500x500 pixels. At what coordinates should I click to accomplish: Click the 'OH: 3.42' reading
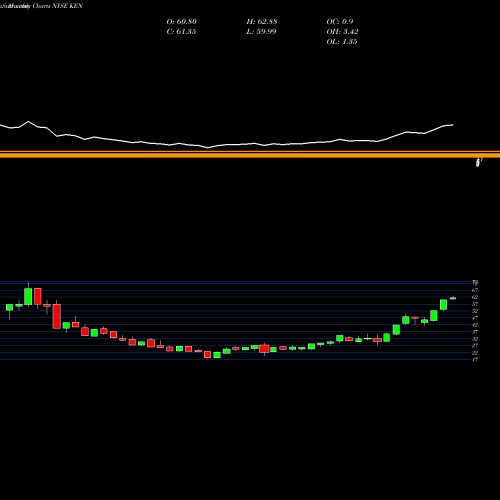pyautogui.click(x=342, y=32)
